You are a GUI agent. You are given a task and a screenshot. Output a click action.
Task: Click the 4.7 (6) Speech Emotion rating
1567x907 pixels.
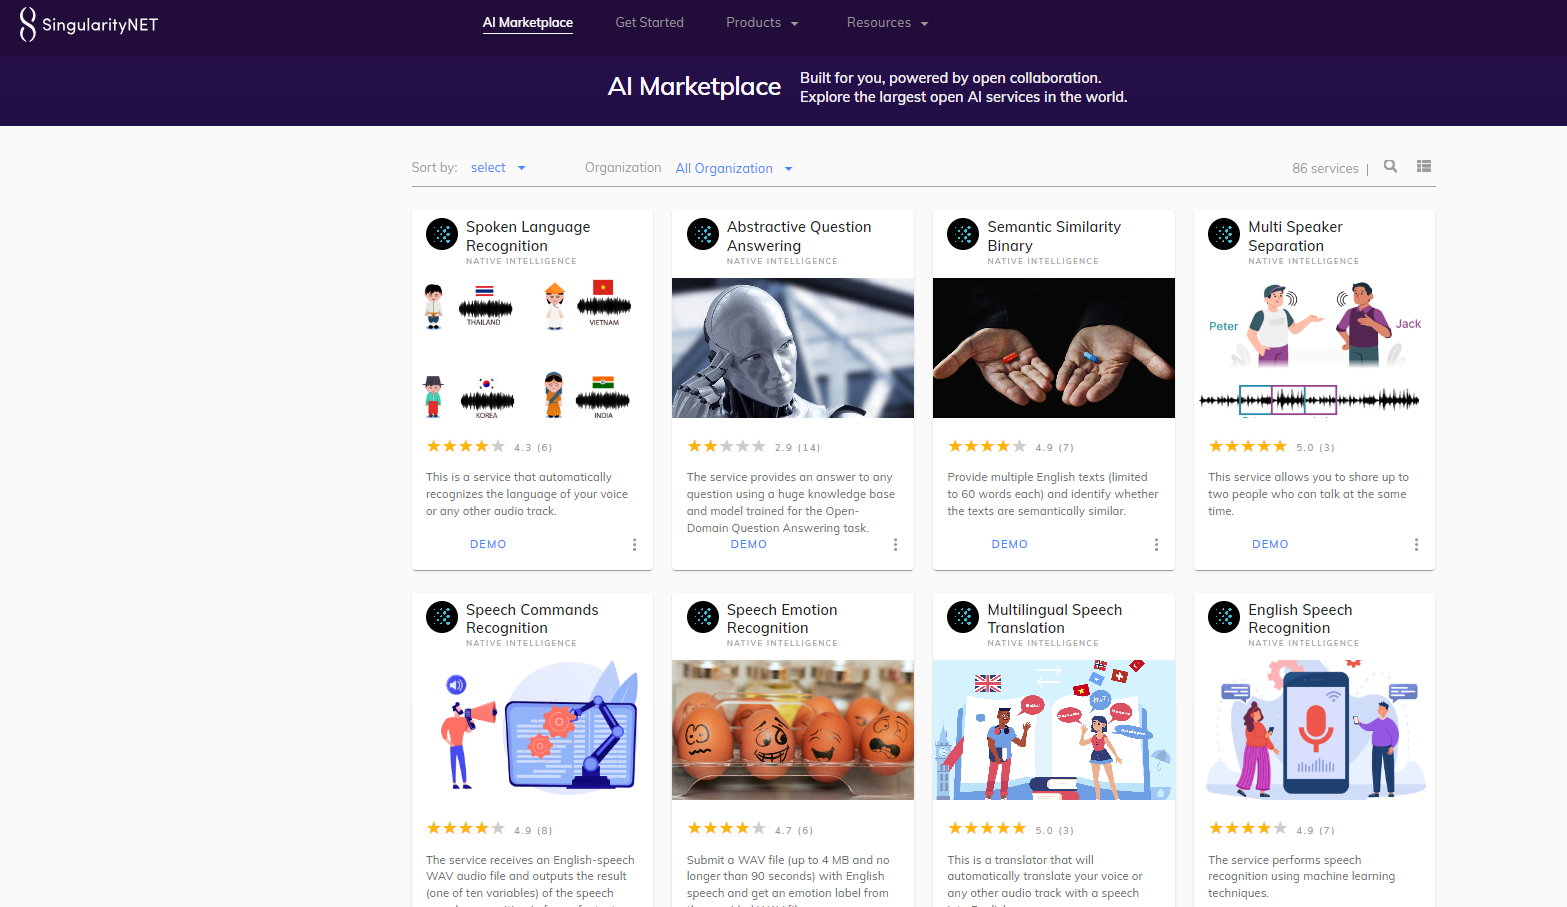[x=750, y=829]
